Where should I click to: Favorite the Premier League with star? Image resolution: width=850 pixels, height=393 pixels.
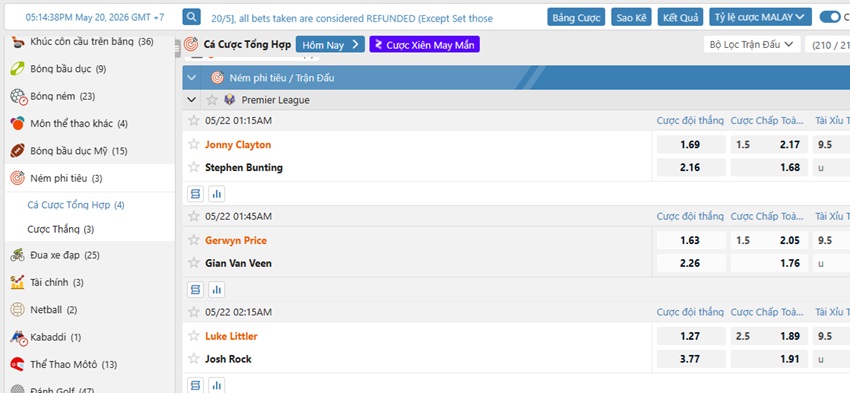[x=212, y=100]
